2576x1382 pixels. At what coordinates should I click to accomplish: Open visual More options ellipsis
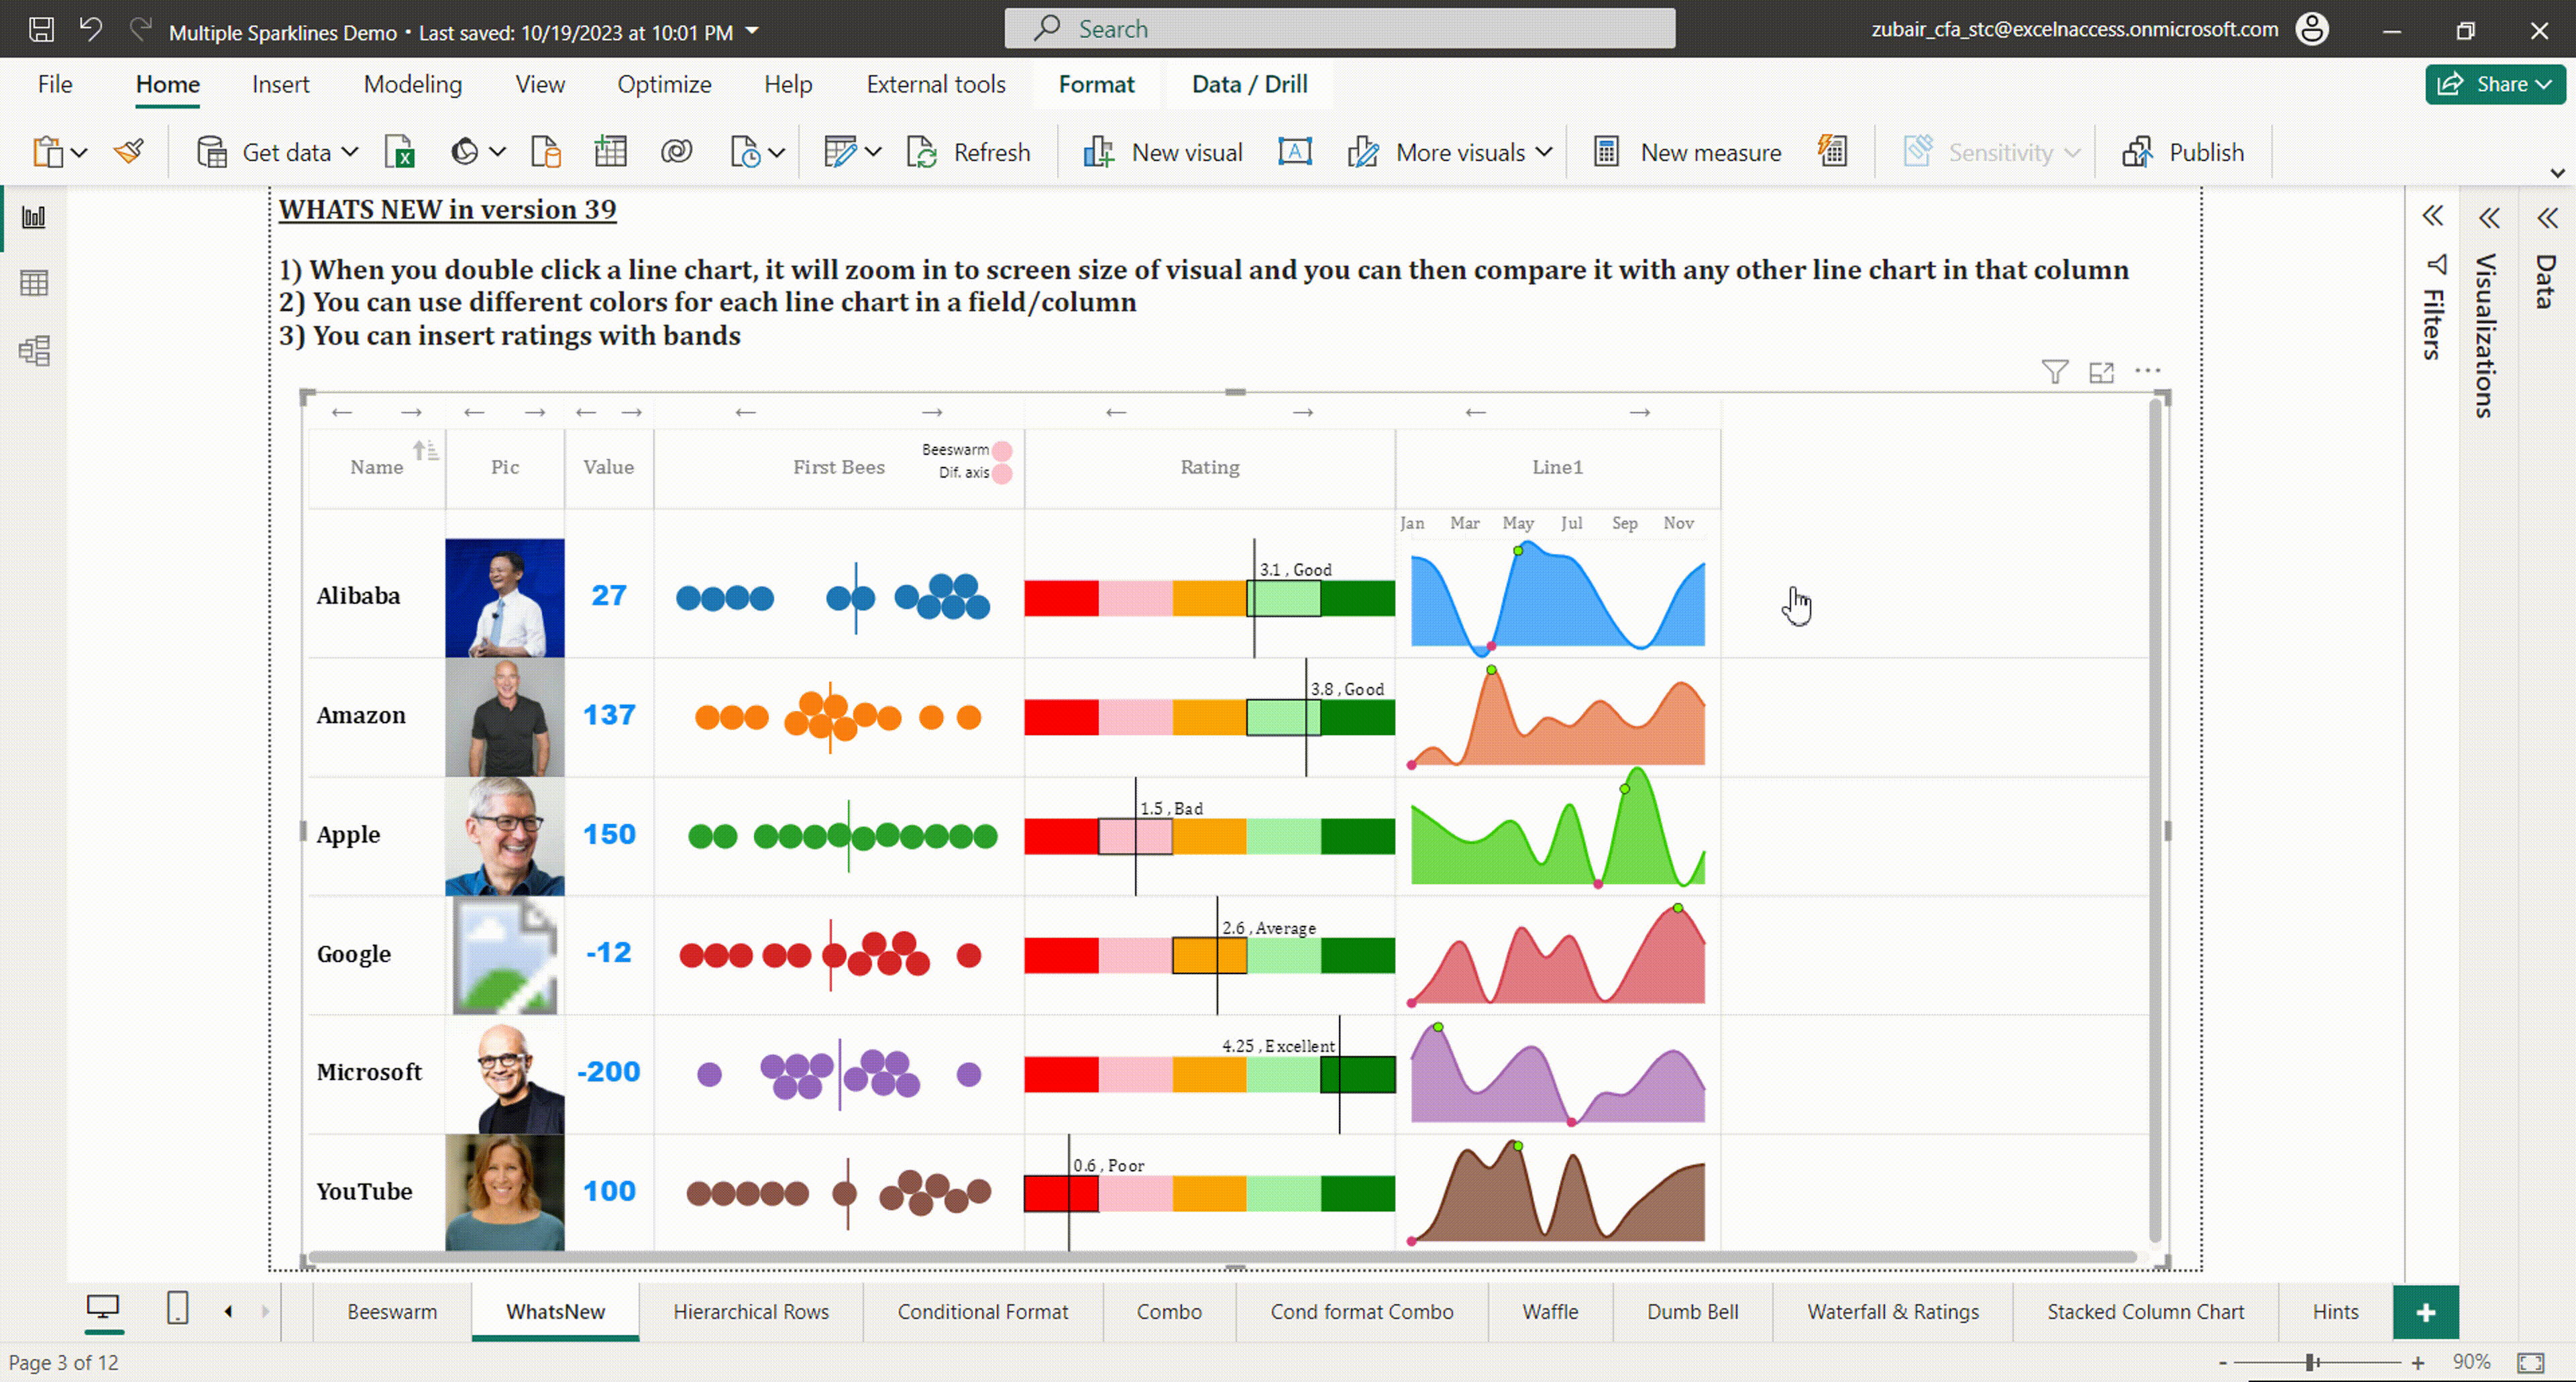pos(2148,371)
